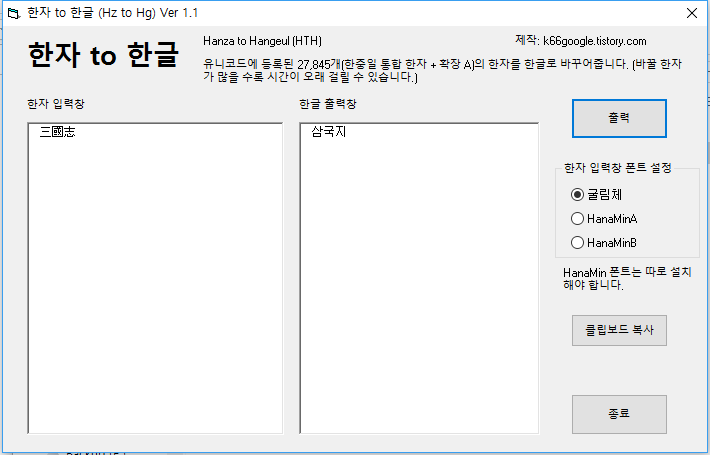Click inside the 한자 입력창 text box

pyautogui.click(x=155, y=278)
